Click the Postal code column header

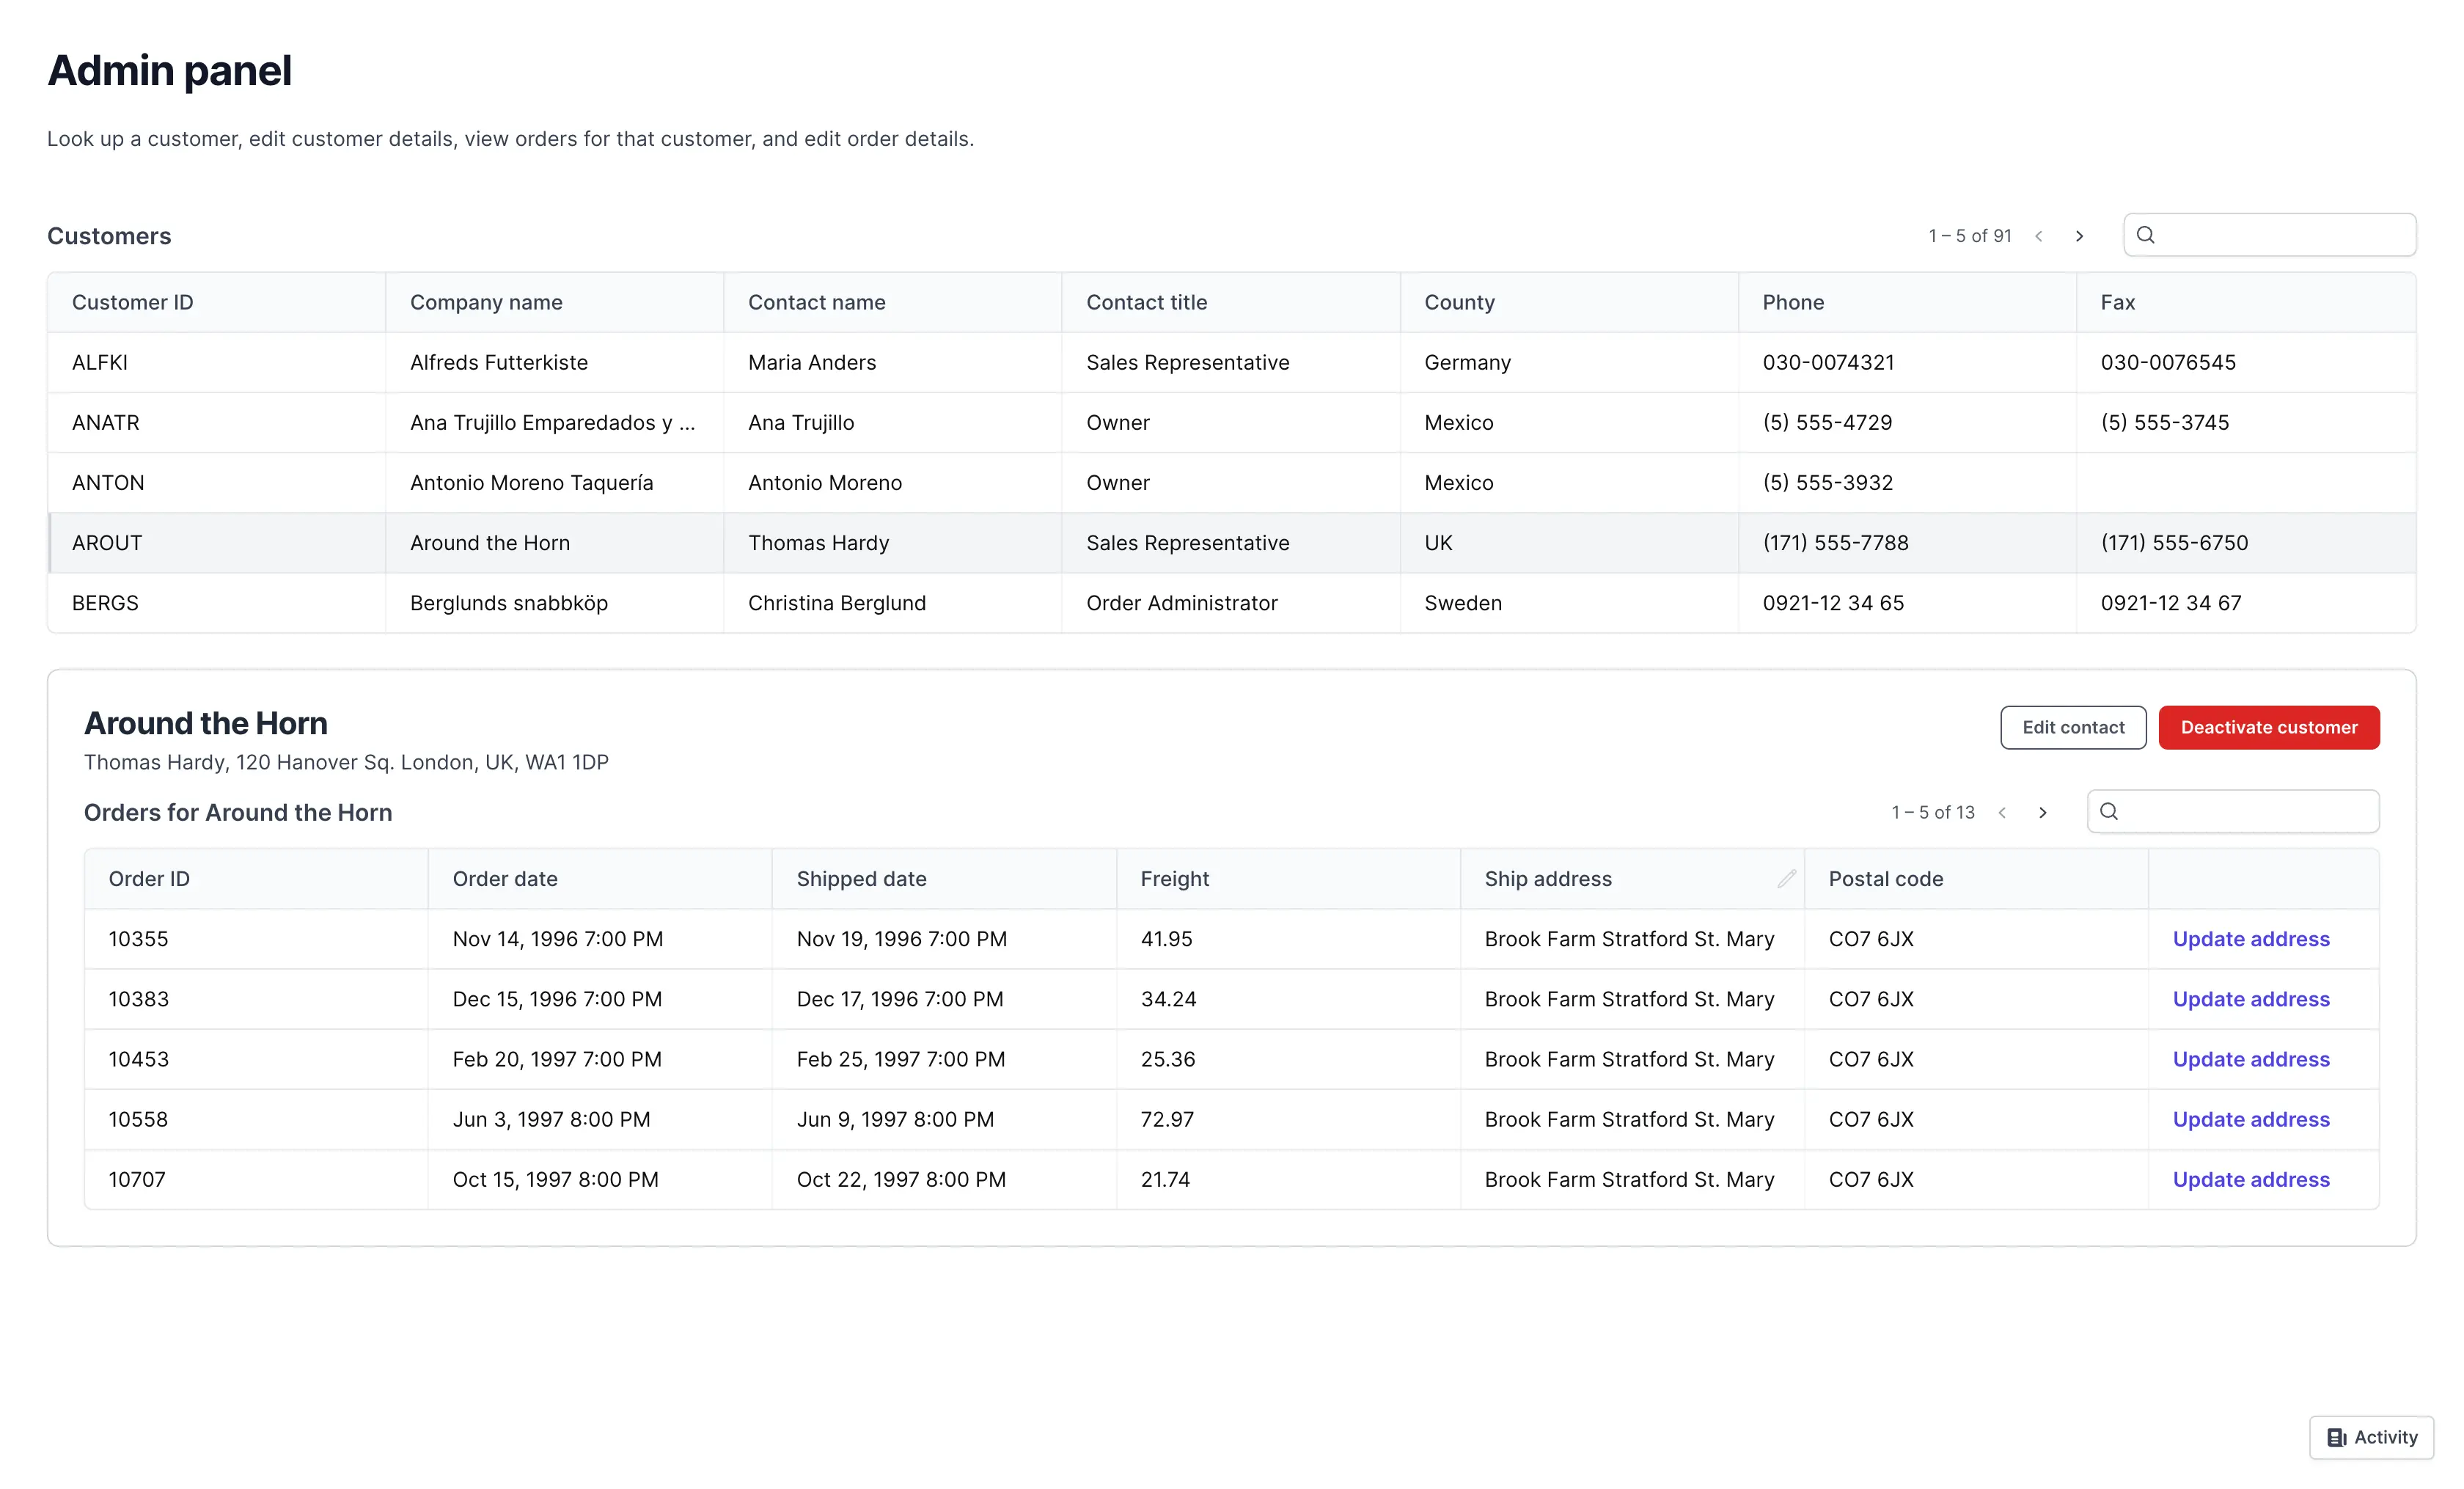point(1976,879)
